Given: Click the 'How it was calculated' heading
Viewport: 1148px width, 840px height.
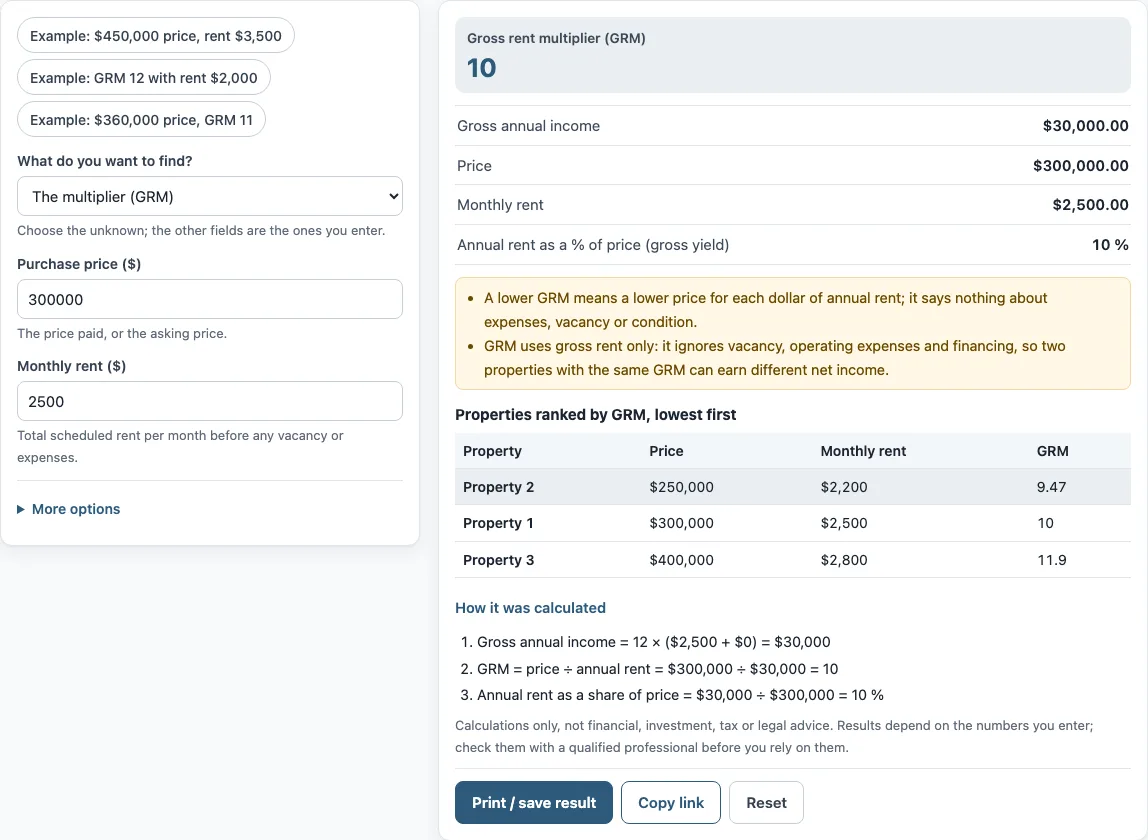Looking at the screenshot, I should coord(530,608).
